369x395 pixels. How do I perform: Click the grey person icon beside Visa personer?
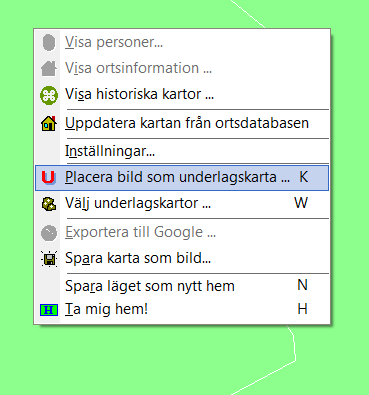[x=49, y=43]
